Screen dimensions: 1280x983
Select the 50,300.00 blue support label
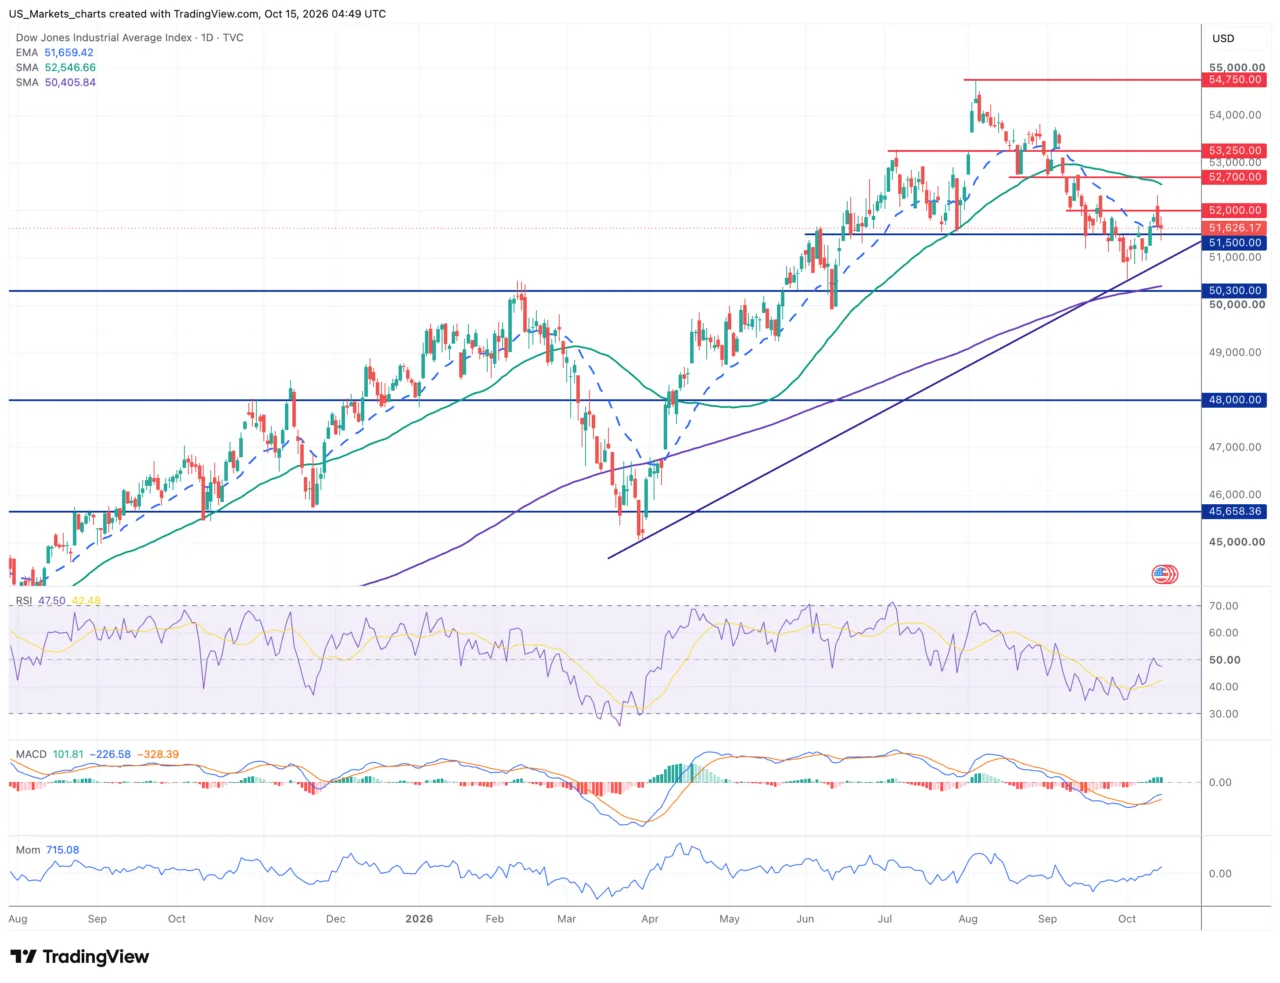coord(1235,291)
